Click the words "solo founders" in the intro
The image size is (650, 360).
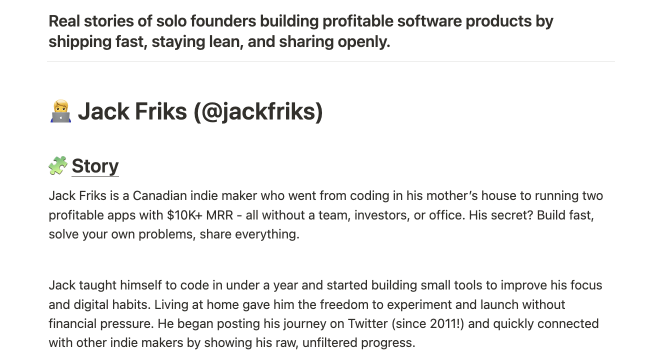pos(206,21)
